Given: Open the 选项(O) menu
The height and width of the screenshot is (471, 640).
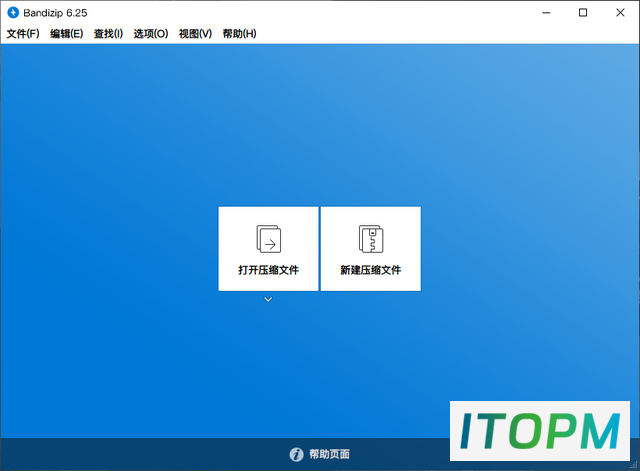Looking at the screenshot, I should pos(151,33).
